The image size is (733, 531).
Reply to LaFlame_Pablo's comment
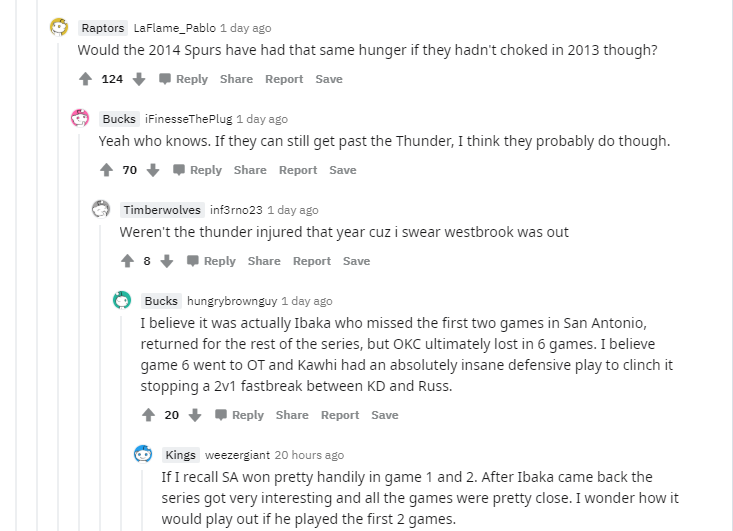[x=183, y=79]
